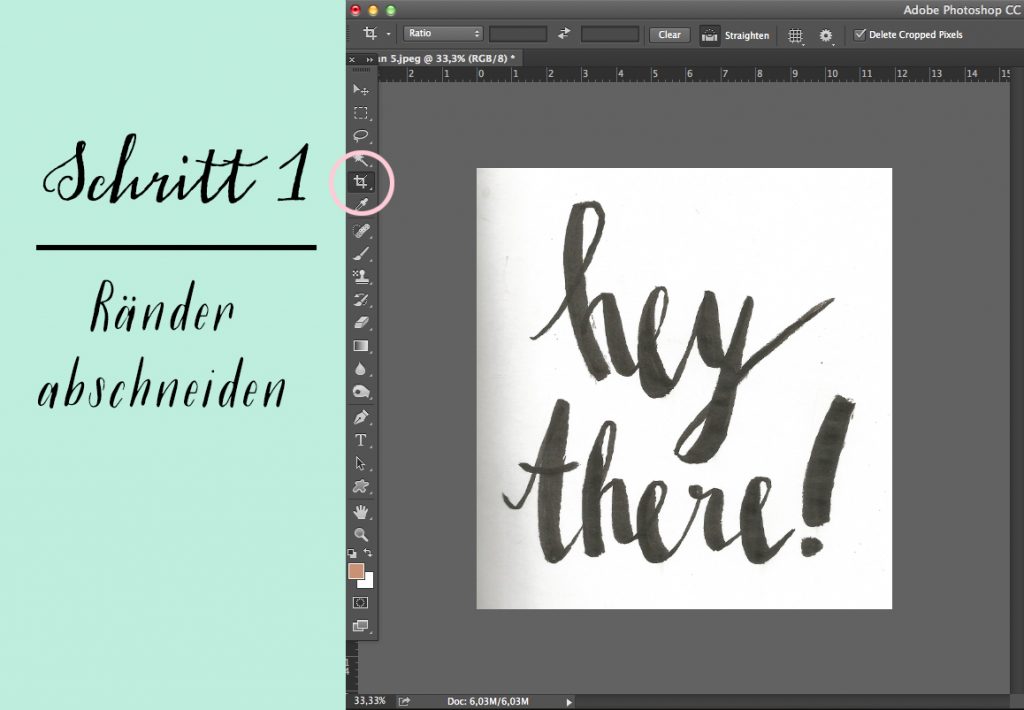The width and height of the screenshot is (1024, 710).
Task: Pick the Eyedropper tool
Action: (360, 205)
